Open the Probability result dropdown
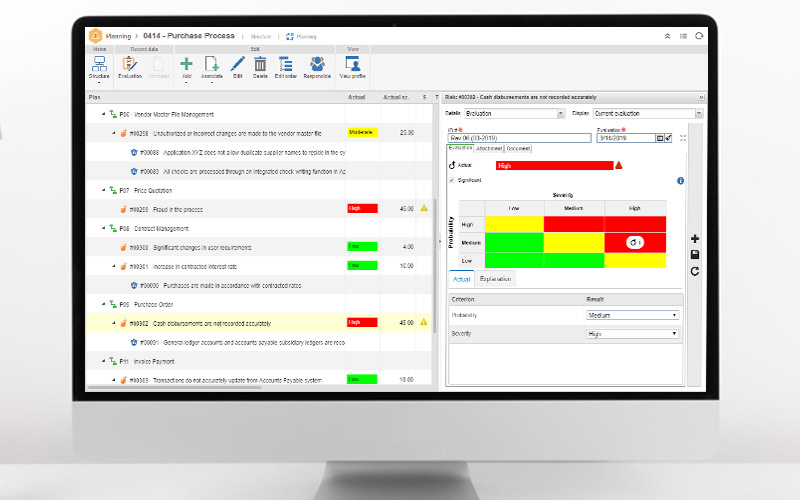The width and height of the screenshot is (800, 500). (632, 315)
